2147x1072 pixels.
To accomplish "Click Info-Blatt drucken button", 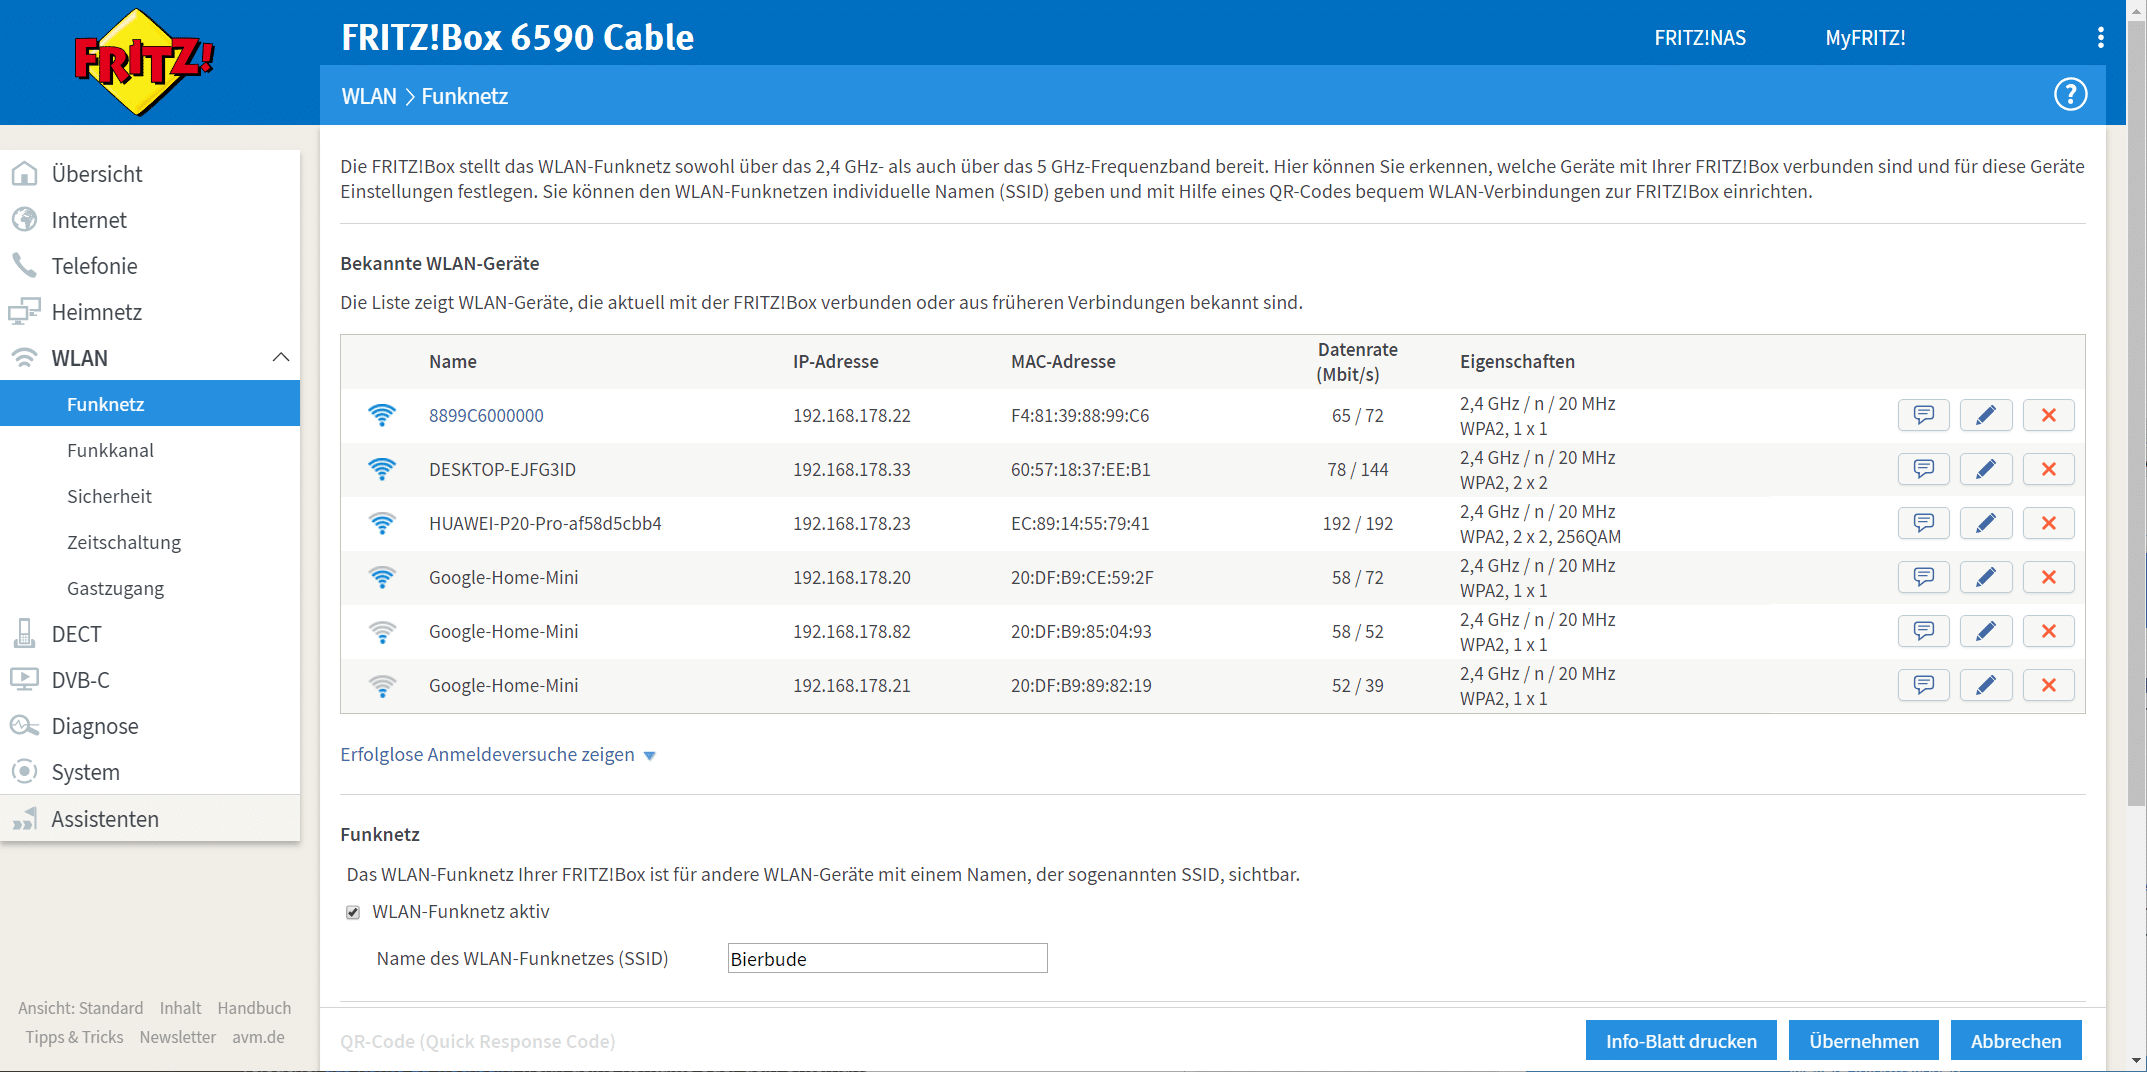I will pyautogui.click(x=1680, y=1040).
